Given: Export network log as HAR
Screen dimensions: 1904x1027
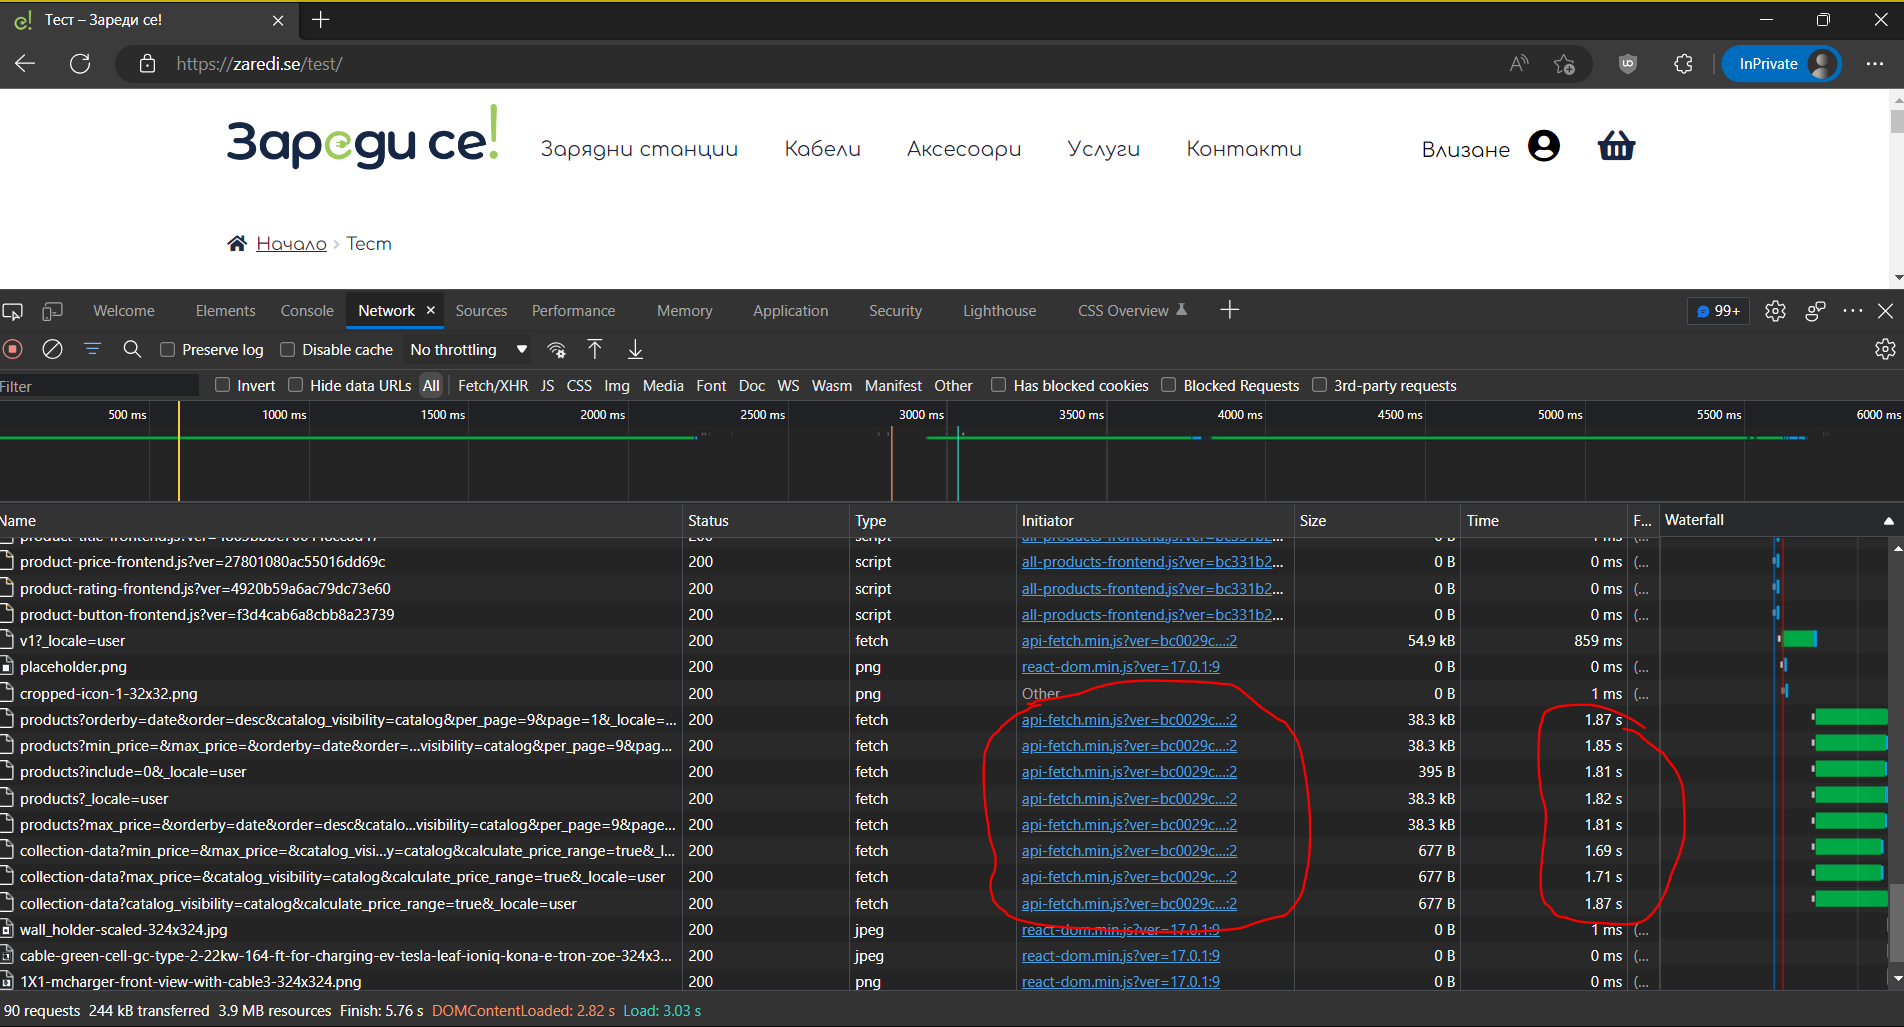Looking at the screenshot, I should click(x=634, y=349).
